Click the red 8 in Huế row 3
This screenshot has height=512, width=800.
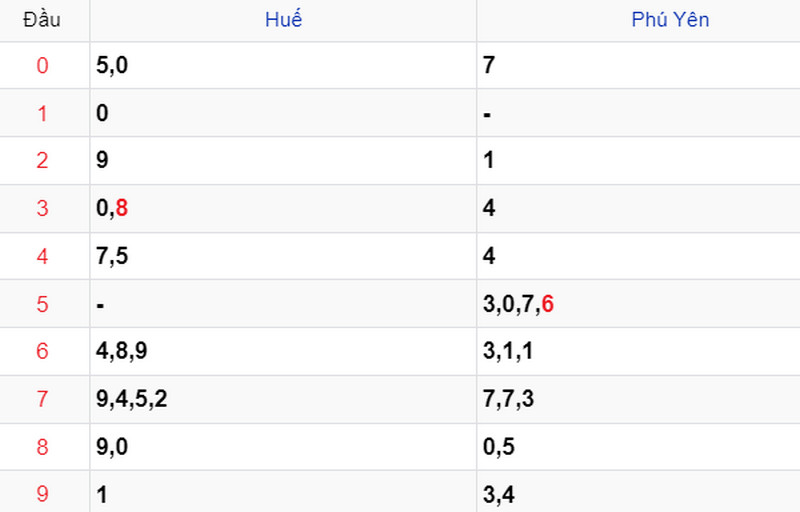point(121,208)
